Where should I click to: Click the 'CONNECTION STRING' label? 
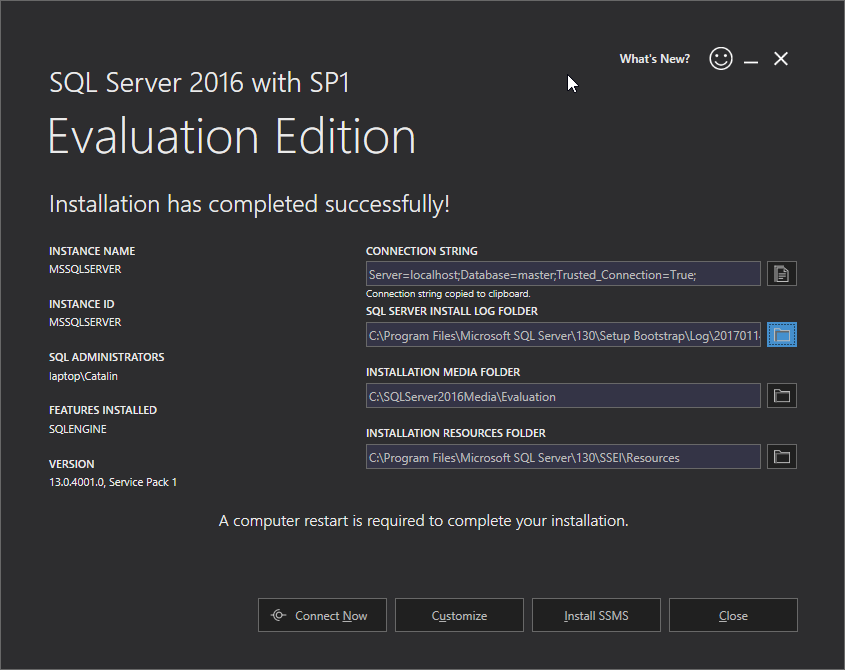coord(421,251)
